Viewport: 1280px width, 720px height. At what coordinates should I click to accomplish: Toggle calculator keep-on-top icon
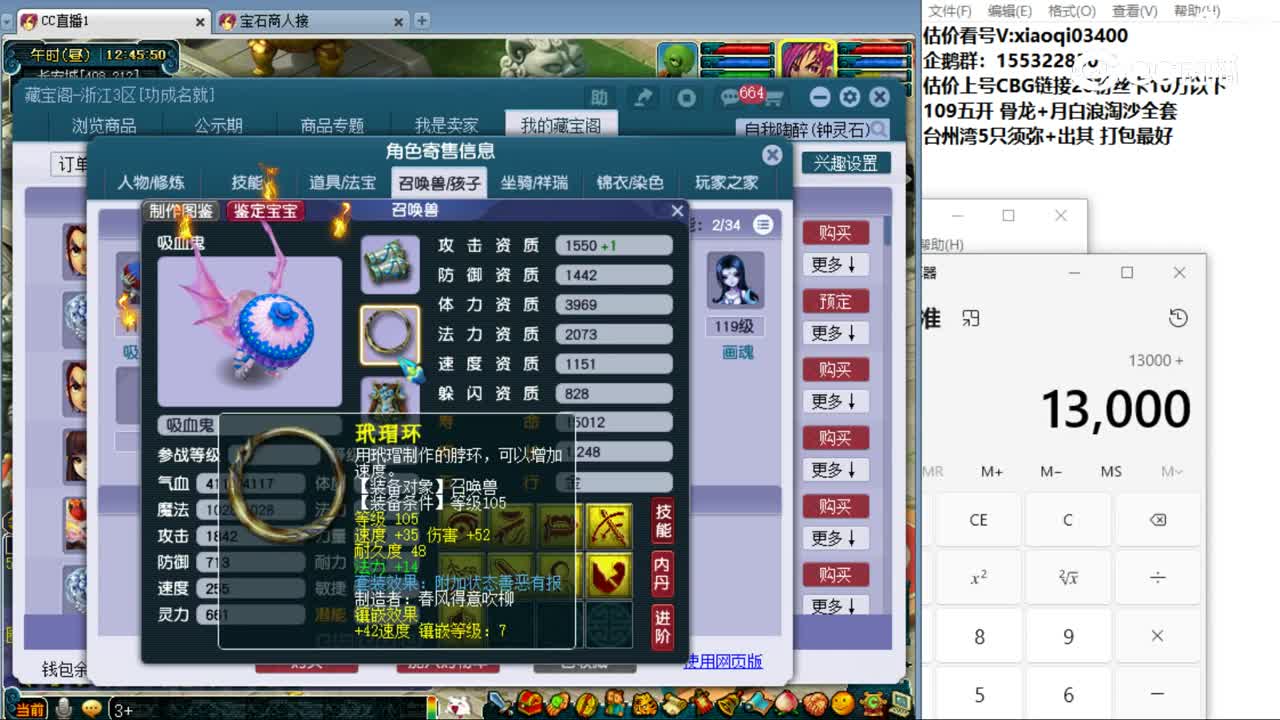pyautogui.click(x=970, y=318)
